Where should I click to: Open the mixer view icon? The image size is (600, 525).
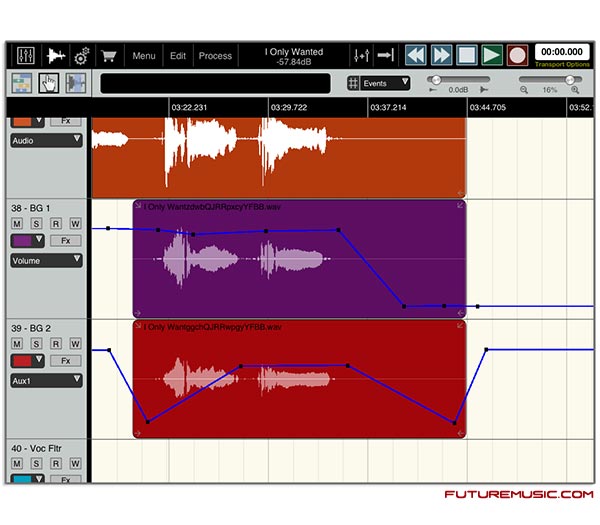[x=26, y=55]
